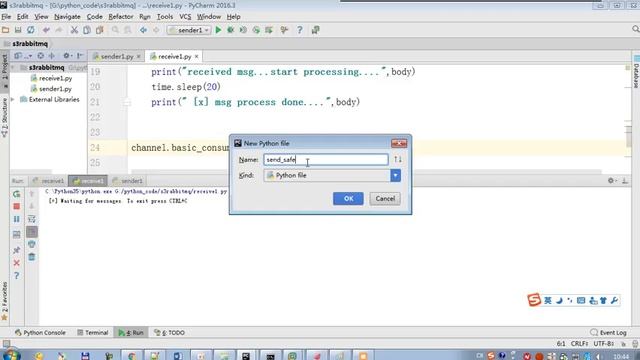Collapse the s3rabbitmq project root
Viewport: 640px width, 360px height.
13,67
